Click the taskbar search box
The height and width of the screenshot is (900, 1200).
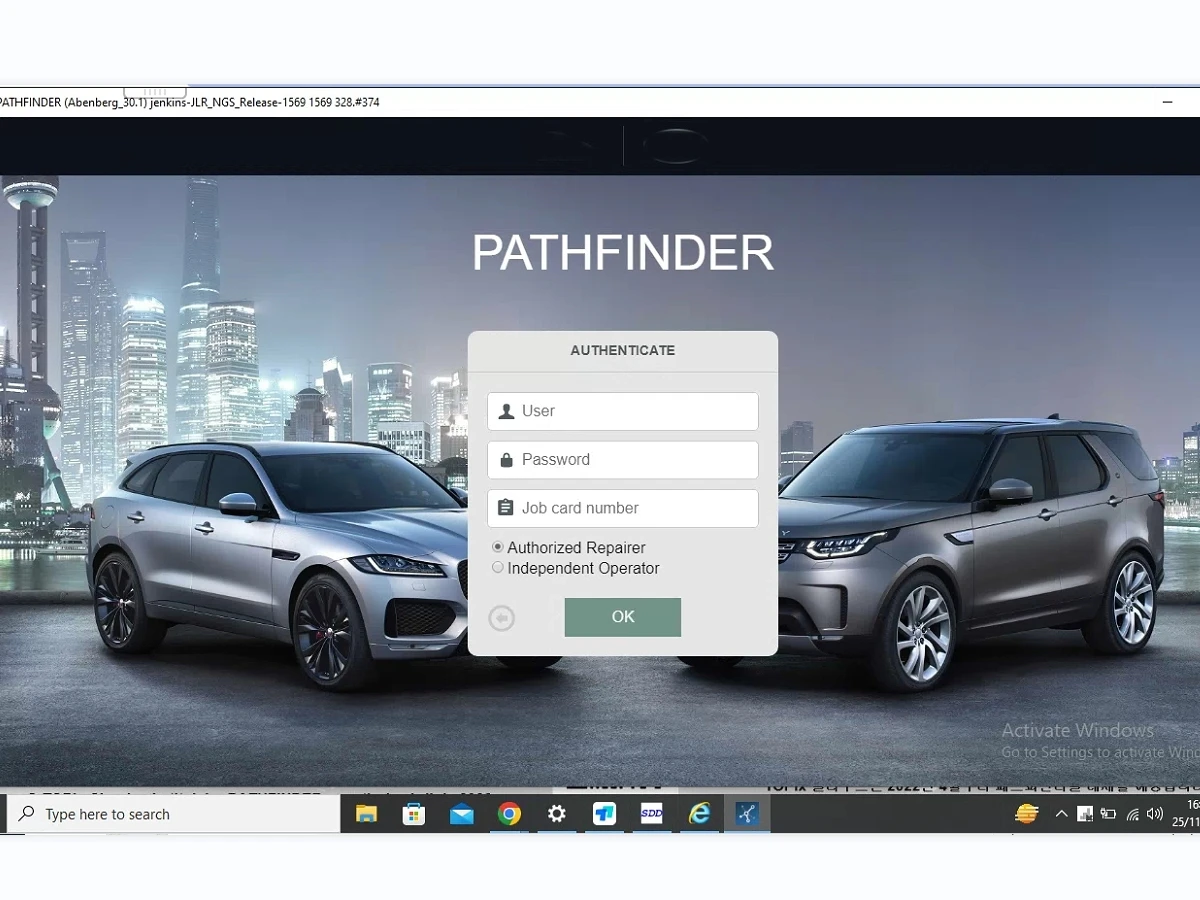point(173,814)
